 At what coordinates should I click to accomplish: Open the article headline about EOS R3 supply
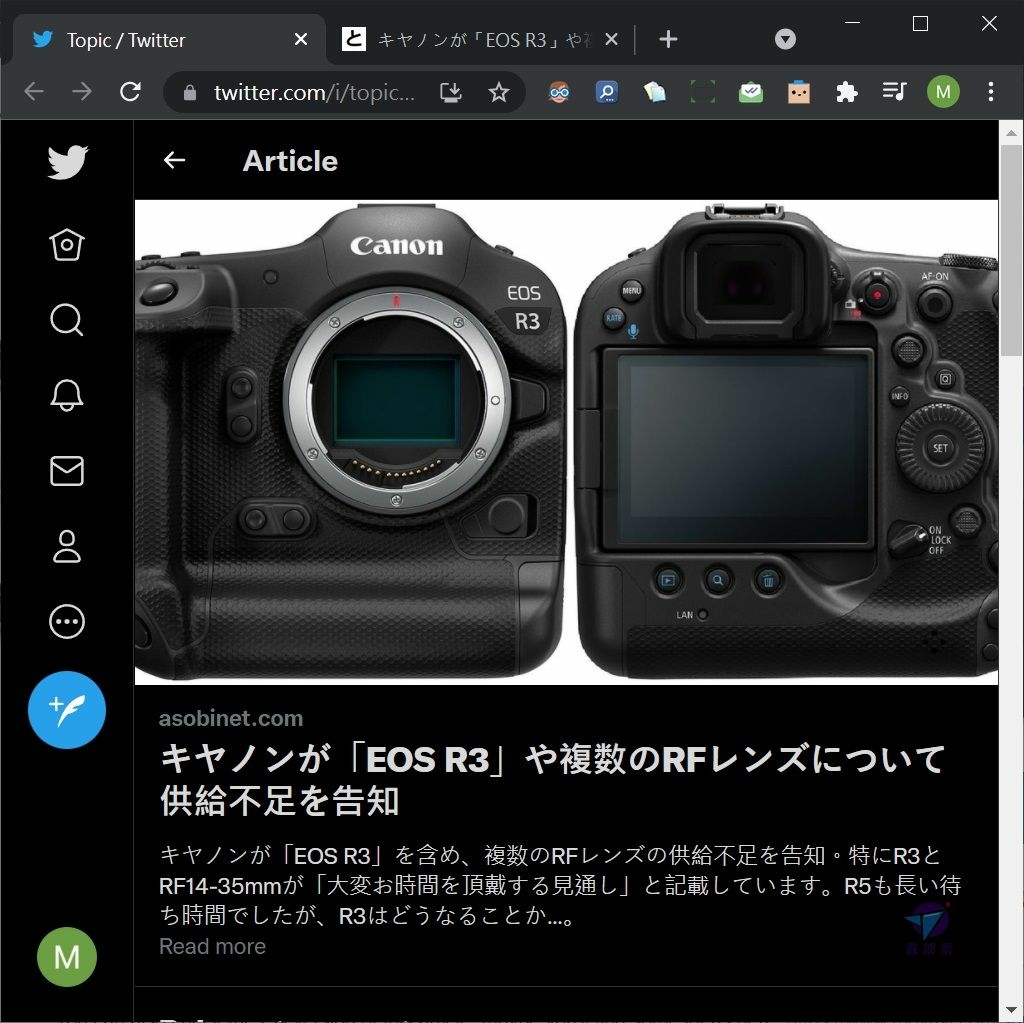click(x=552, y=779)
